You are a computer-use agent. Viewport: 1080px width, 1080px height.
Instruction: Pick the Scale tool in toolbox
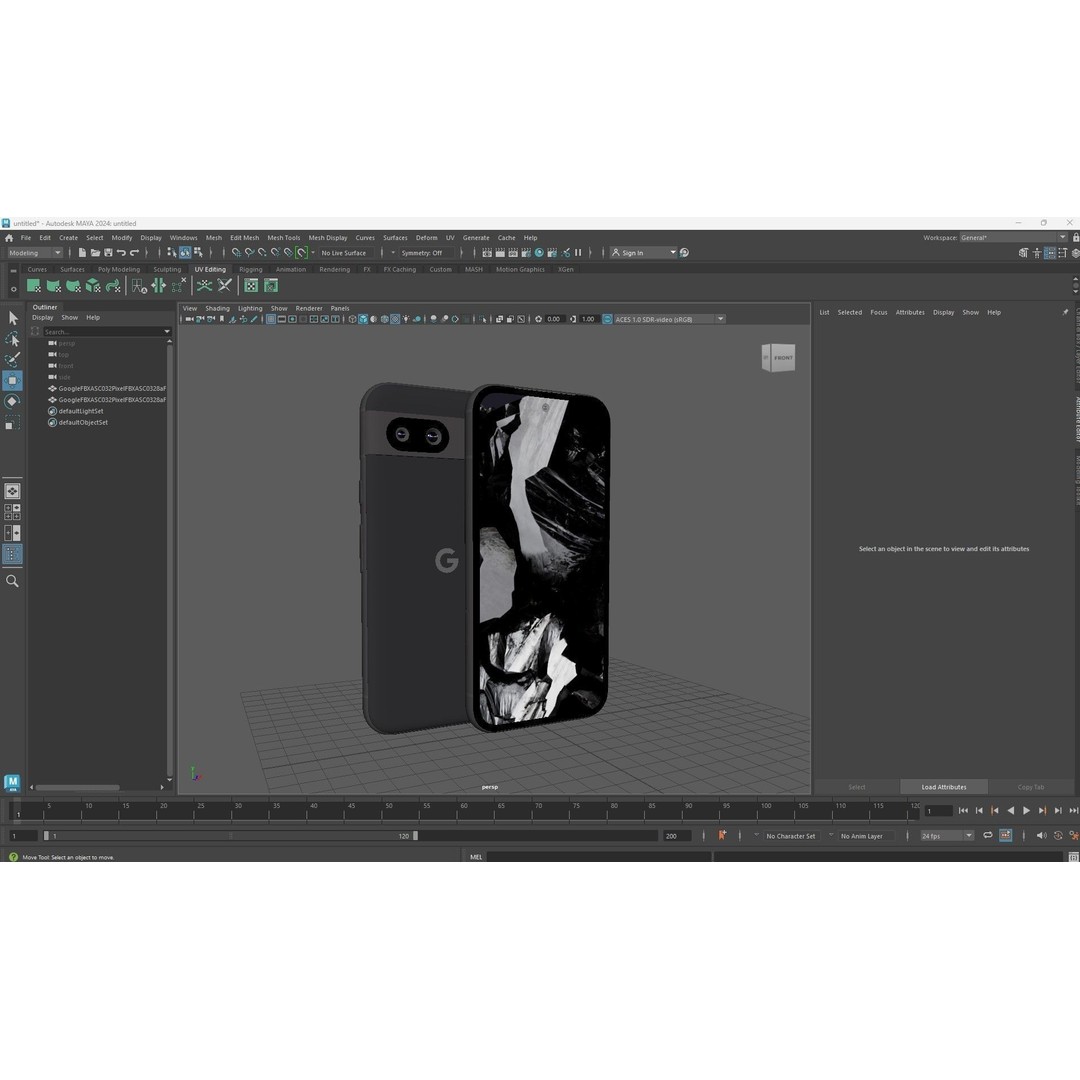(x=12, y=422)
